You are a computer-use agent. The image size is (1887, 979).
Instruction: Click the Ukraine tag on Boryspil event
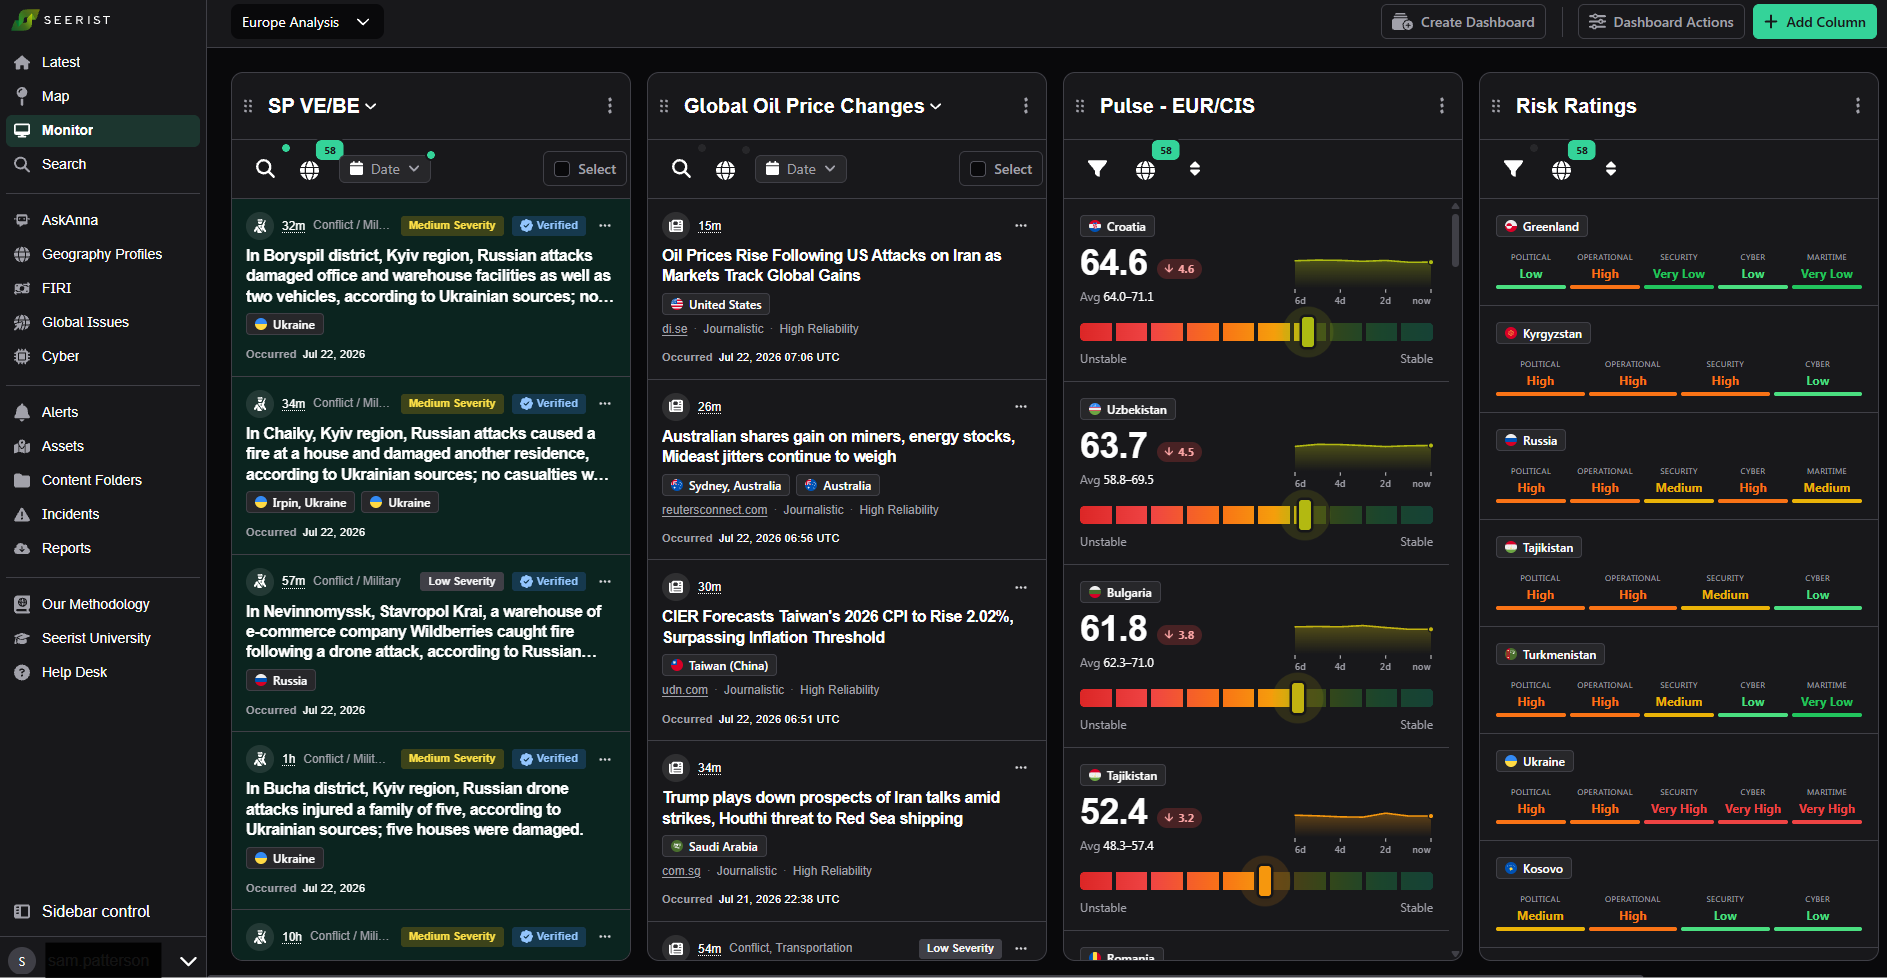click(x=285, y=325)
